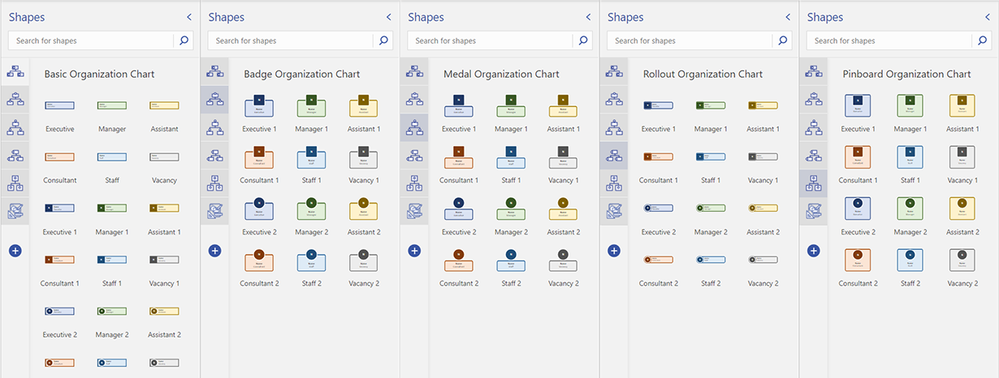Viewport: 999px width, 378px height.
Task: Pick the Assistant shape in Basic Organization Chart
Action: pos(164,105)
